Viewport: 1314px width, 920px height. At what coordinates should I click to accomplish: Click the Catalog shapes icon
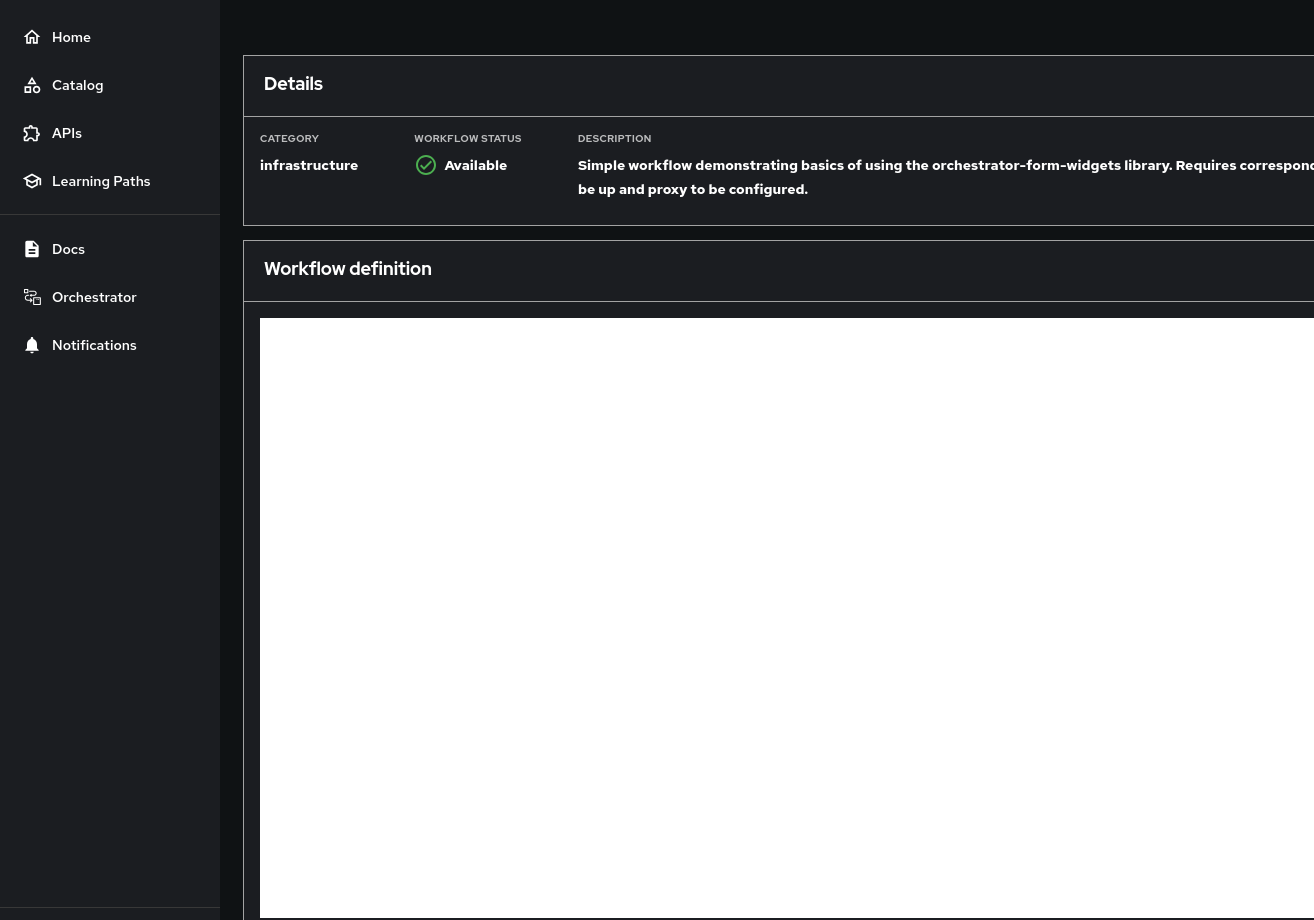pos(32,85)
